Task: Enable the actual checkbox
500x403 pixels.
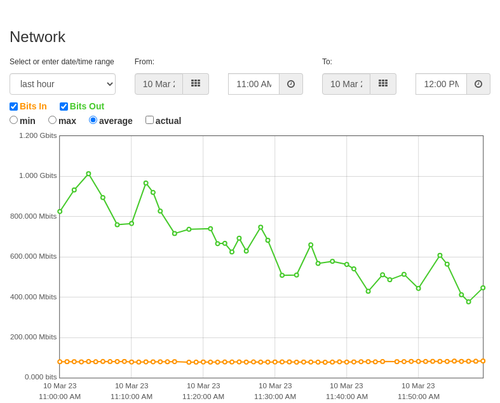Action: [150, 120]
